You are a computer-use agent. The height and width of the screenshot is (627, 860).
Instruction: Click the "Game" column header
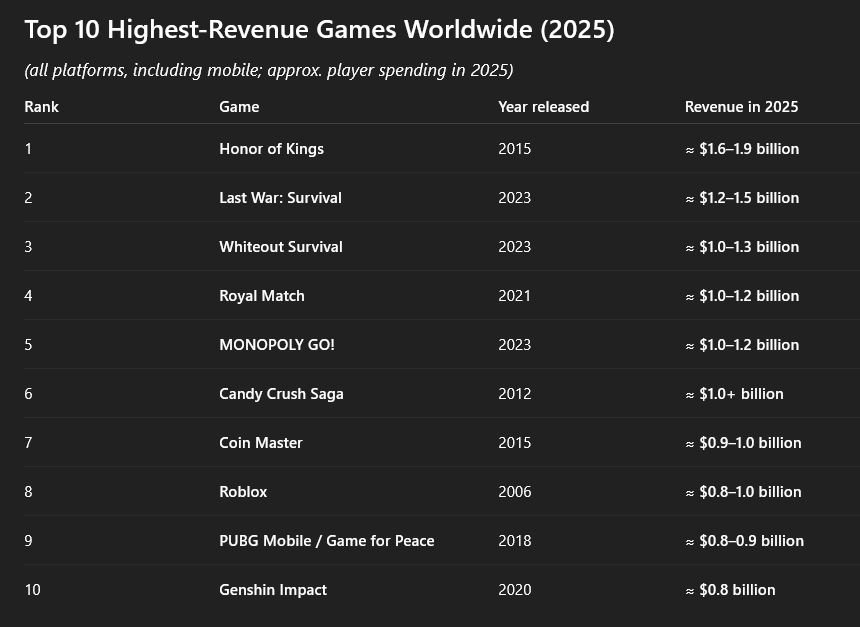coord(239,107)
